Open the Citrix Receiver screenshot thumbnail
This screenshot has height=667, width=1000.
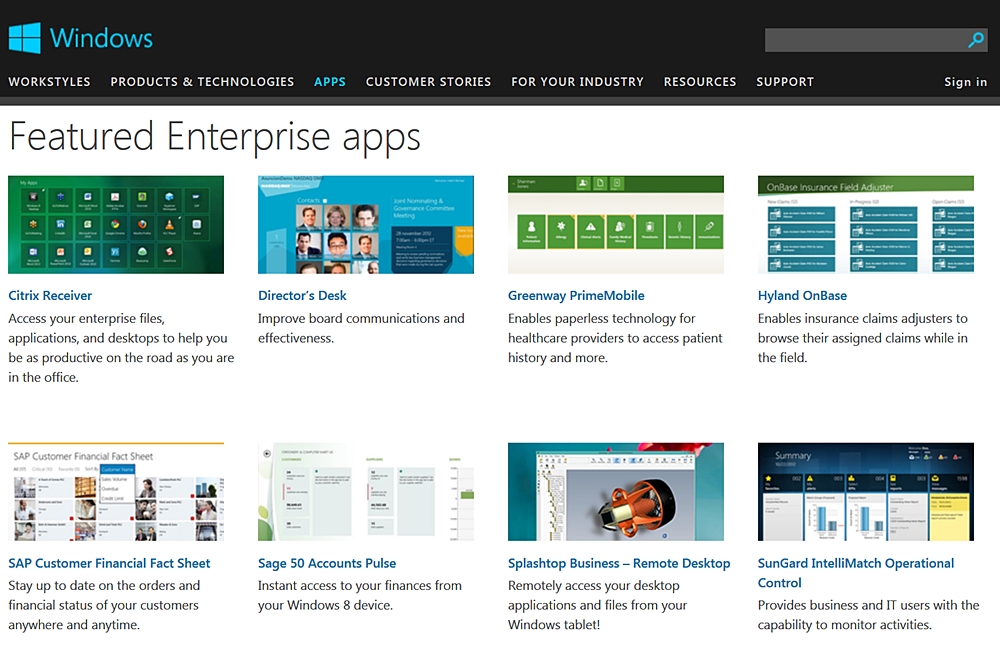(116, 224)
